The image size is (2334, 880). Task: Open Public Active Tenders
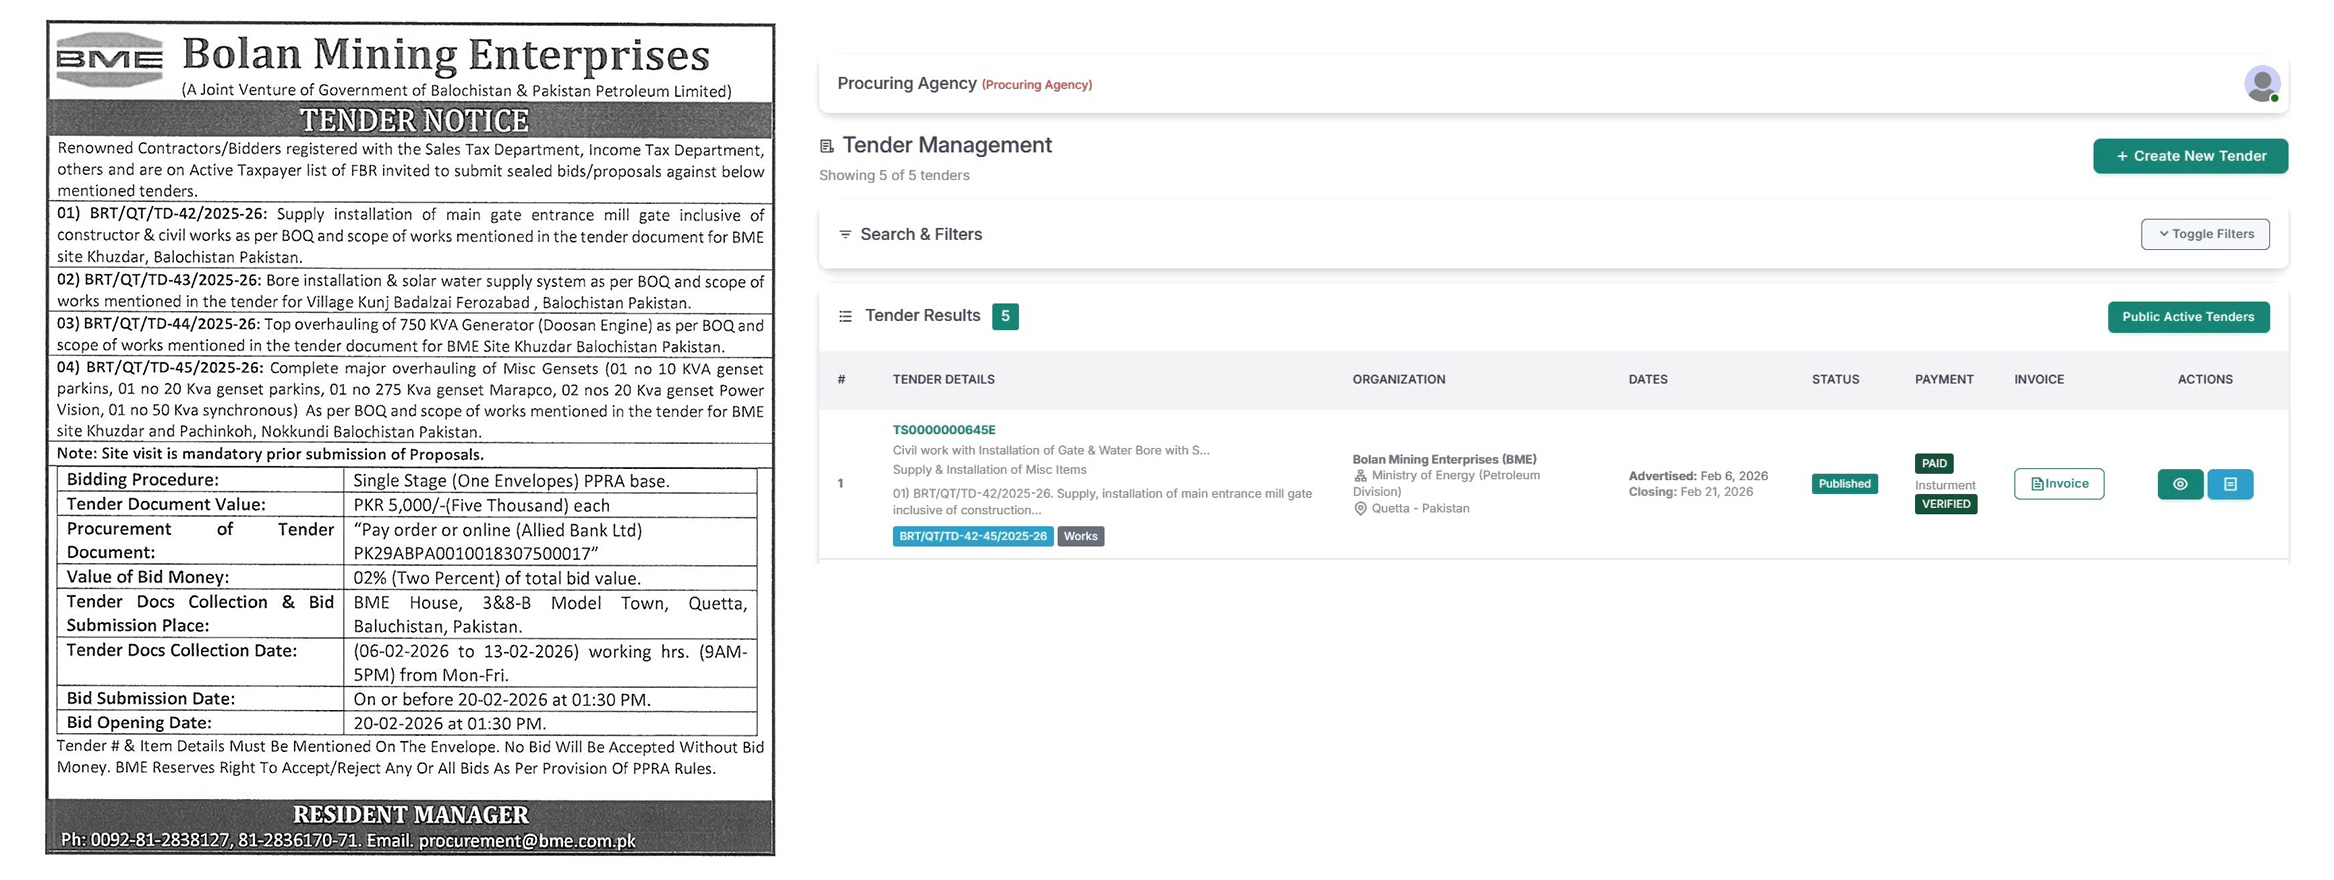click(x=2188, y=317)
